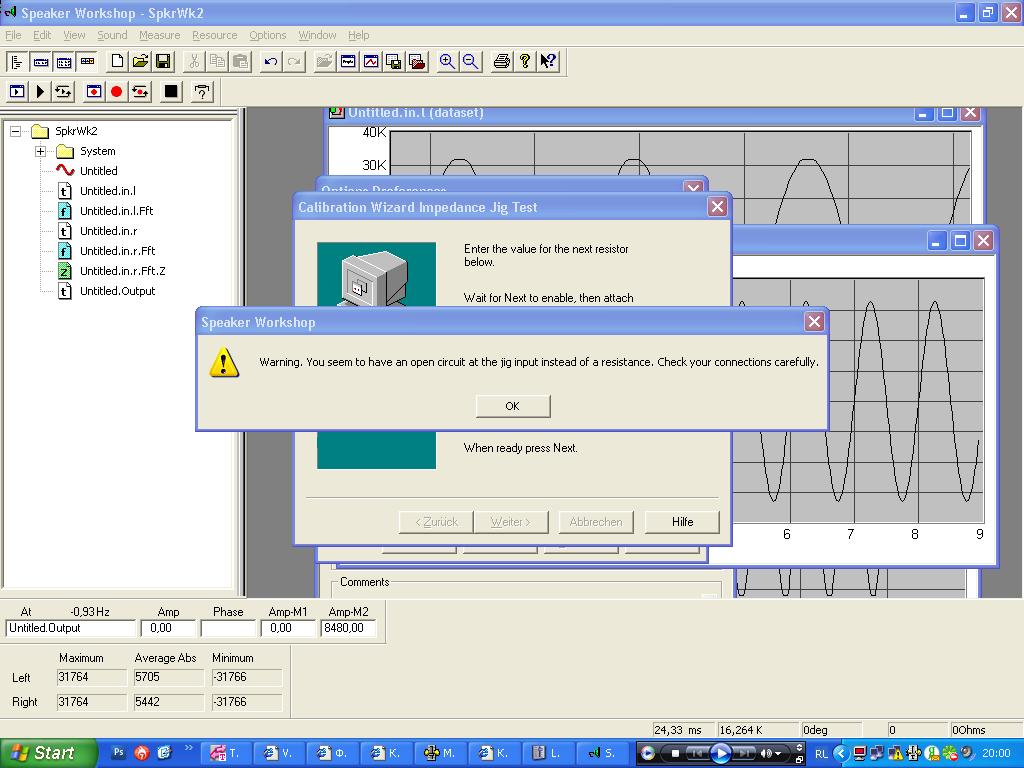
Task: Collapse the SpkrWk2 root tree node
Action: (16, 131)
